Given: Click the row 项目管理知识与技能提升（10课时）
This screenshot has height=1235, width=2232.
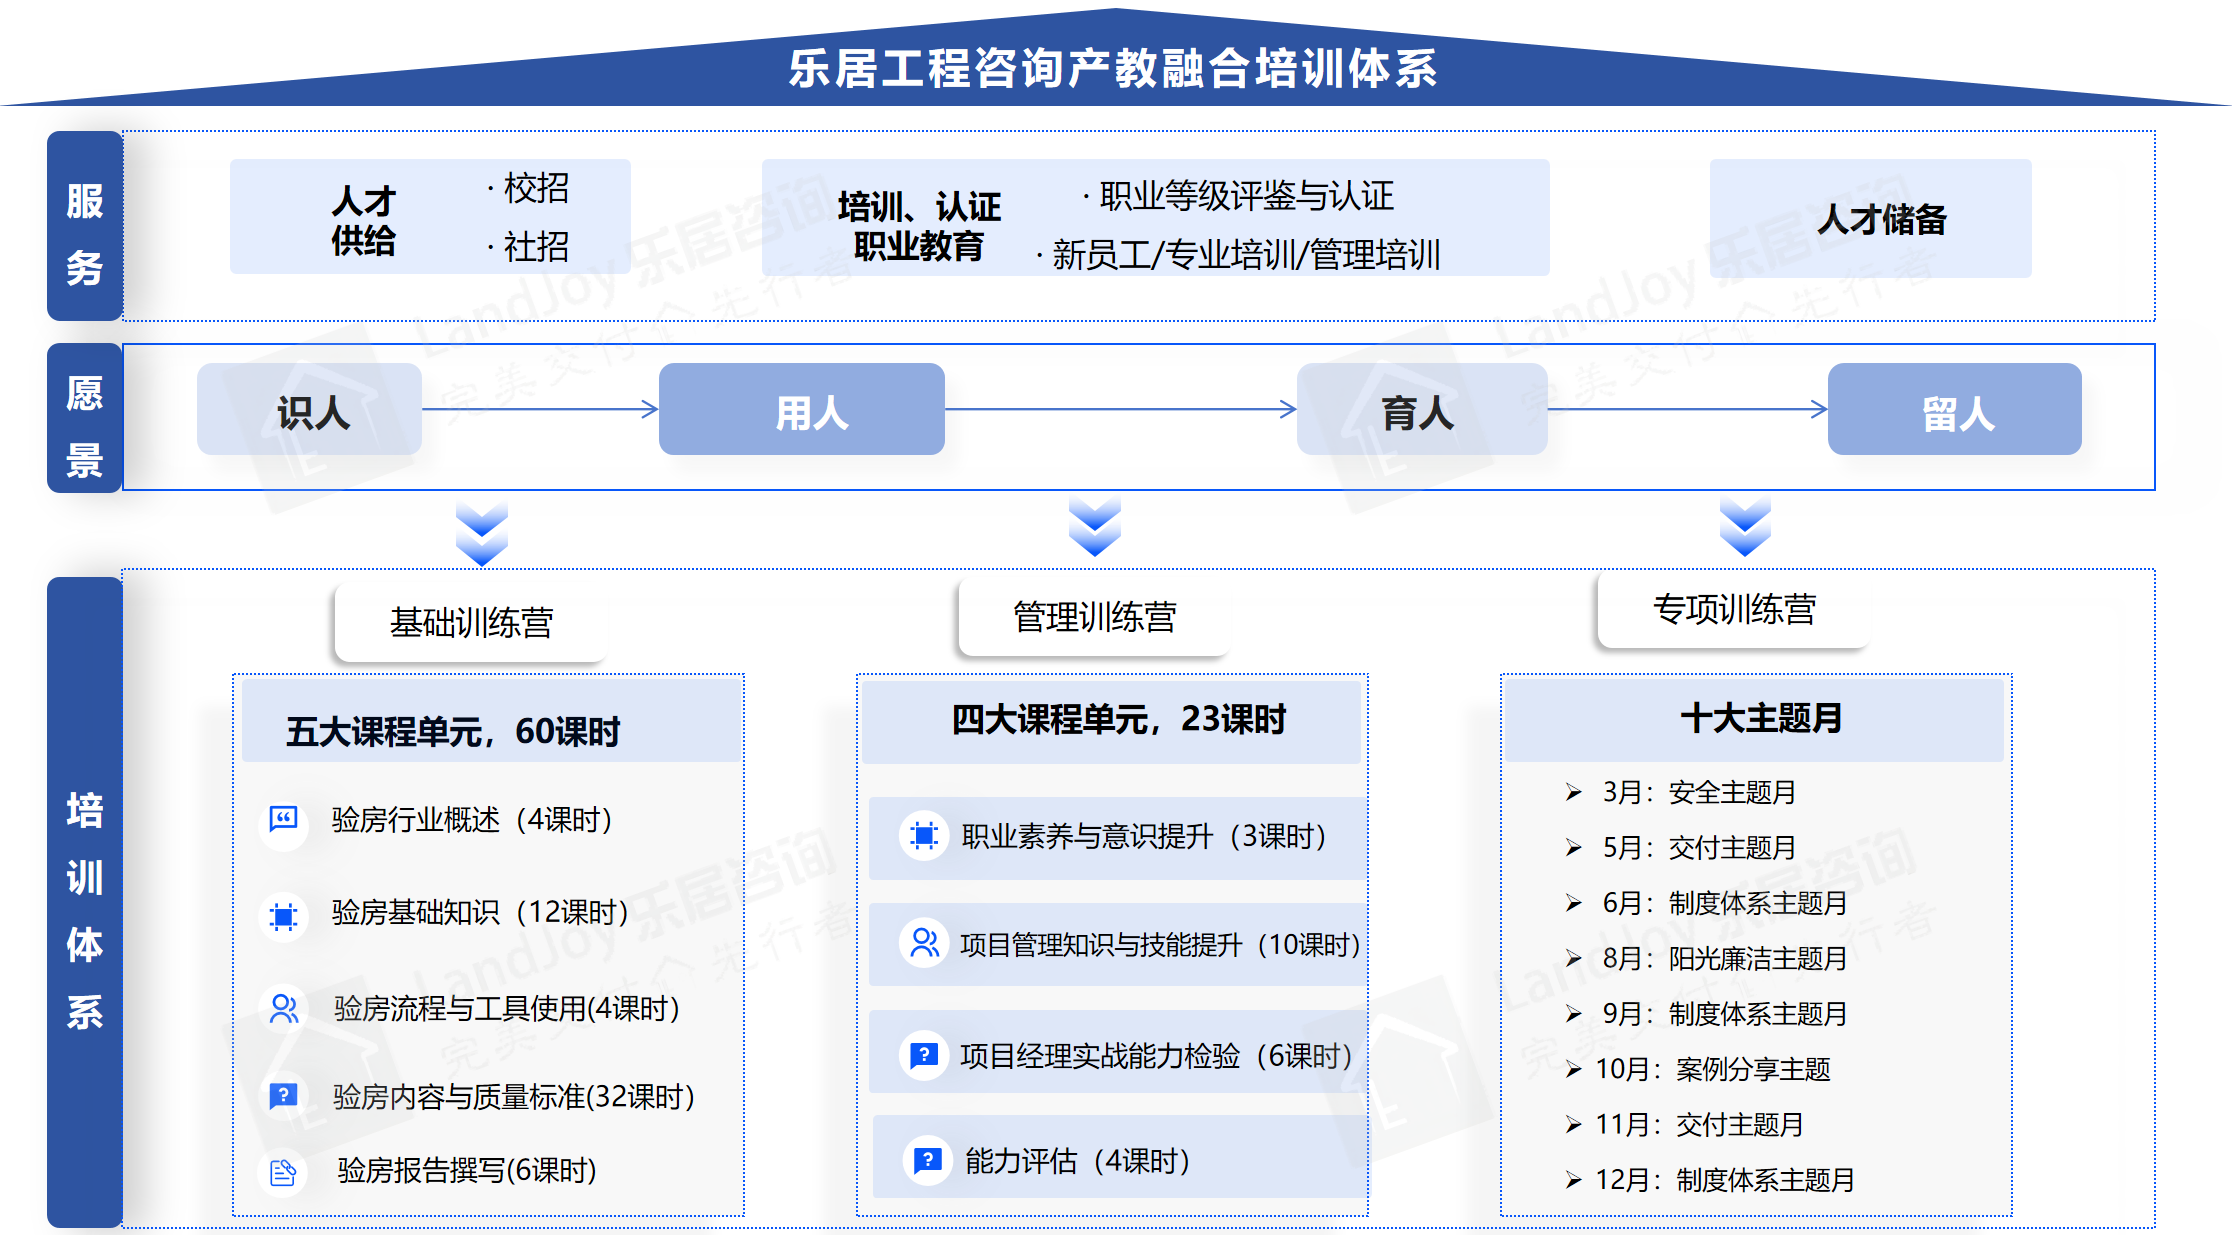Looking at the screenshot, I should [1117, 945].
